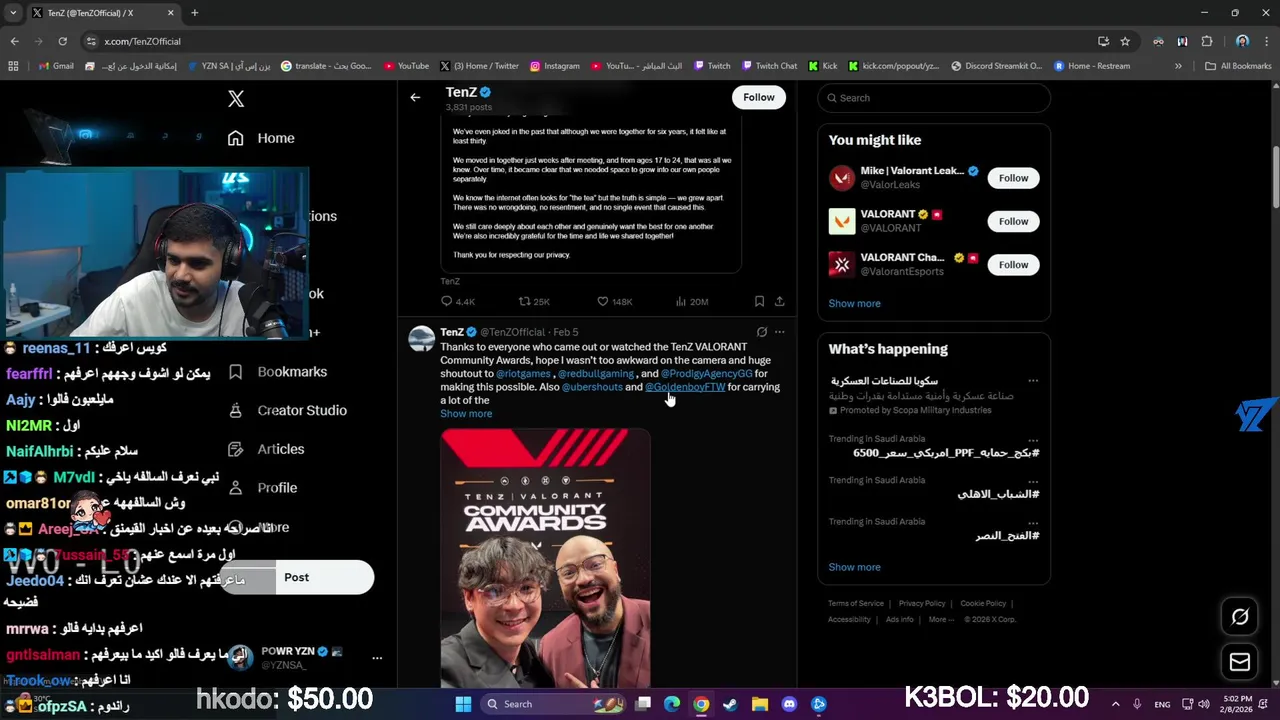Viewport: 1280px width, 720px height.
Task: Follow Mike | Valorant Leaks
Action: tap(1013, 178)
